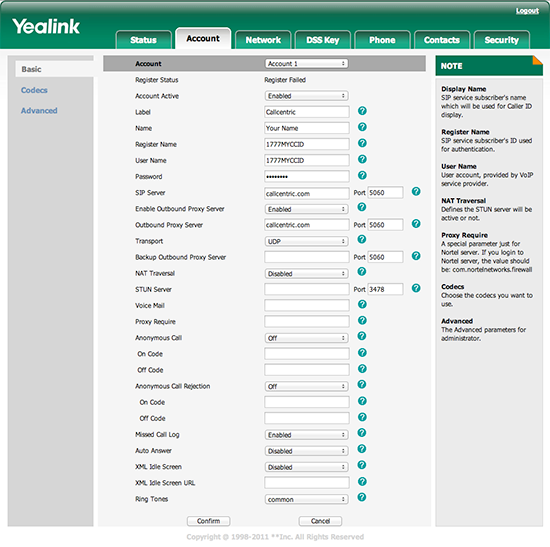The image size is (550, 547).
Task: Open the Phone tab
Action: point(382,40)
